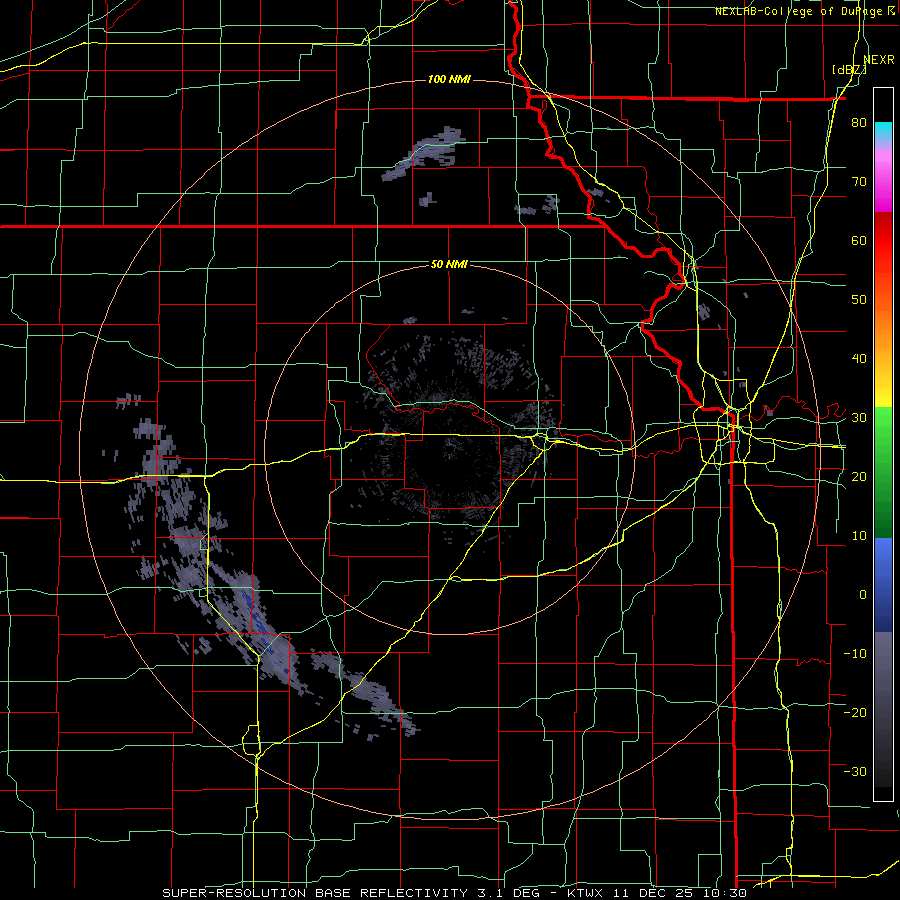Screen dimensions: 900x900
Task: Click the -10 dBZ scale value
Action: pos(855,653)
